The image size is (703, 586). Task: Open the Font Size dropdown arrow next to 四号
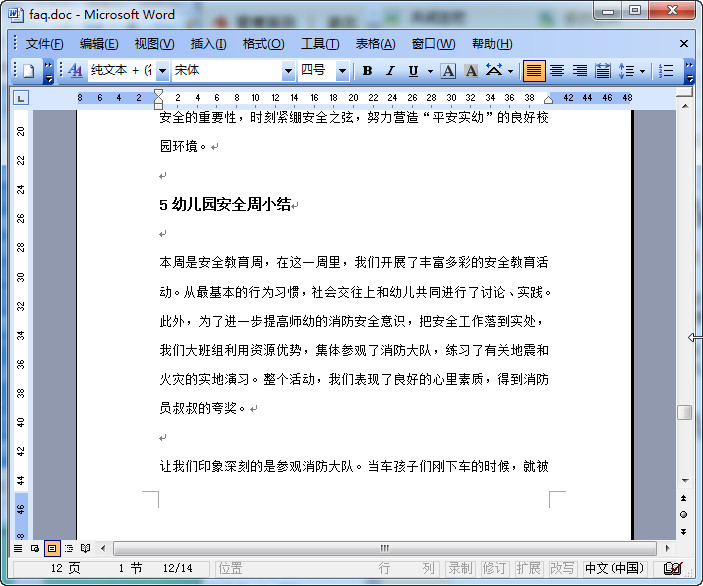coord(342,71)
